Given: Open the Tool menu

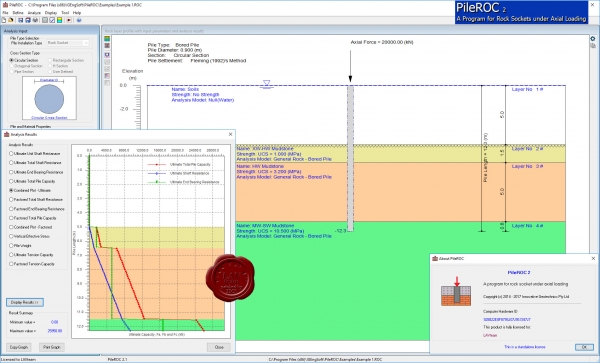Looking at the screenshot, I should coord(65,13).
